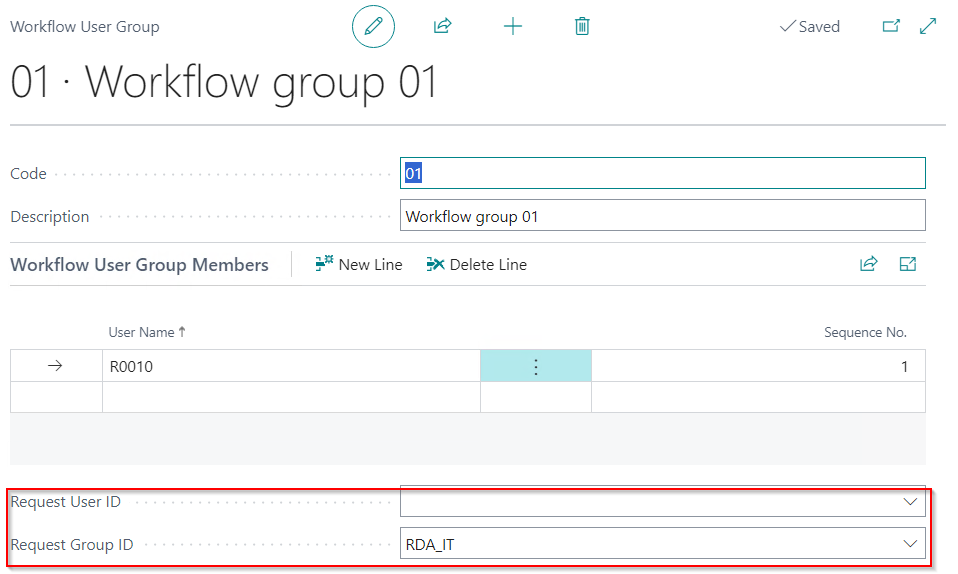The width and height of the screenshot is (958, 574).
Task: Click the share icon in the header
Action: [x=442, y=26]
